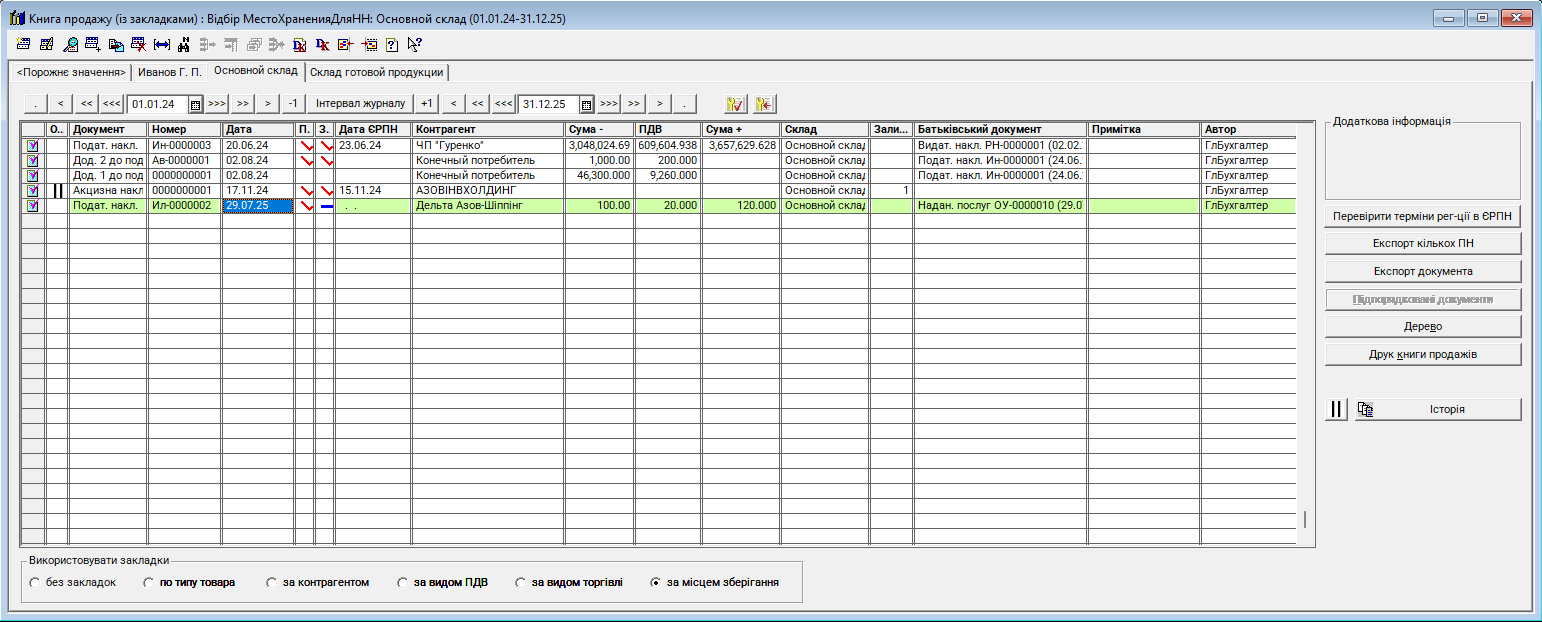Open the 'Иванов Г. П.' tab
Viewport: 1542px width, 622px height.
(x=169, y=72)
